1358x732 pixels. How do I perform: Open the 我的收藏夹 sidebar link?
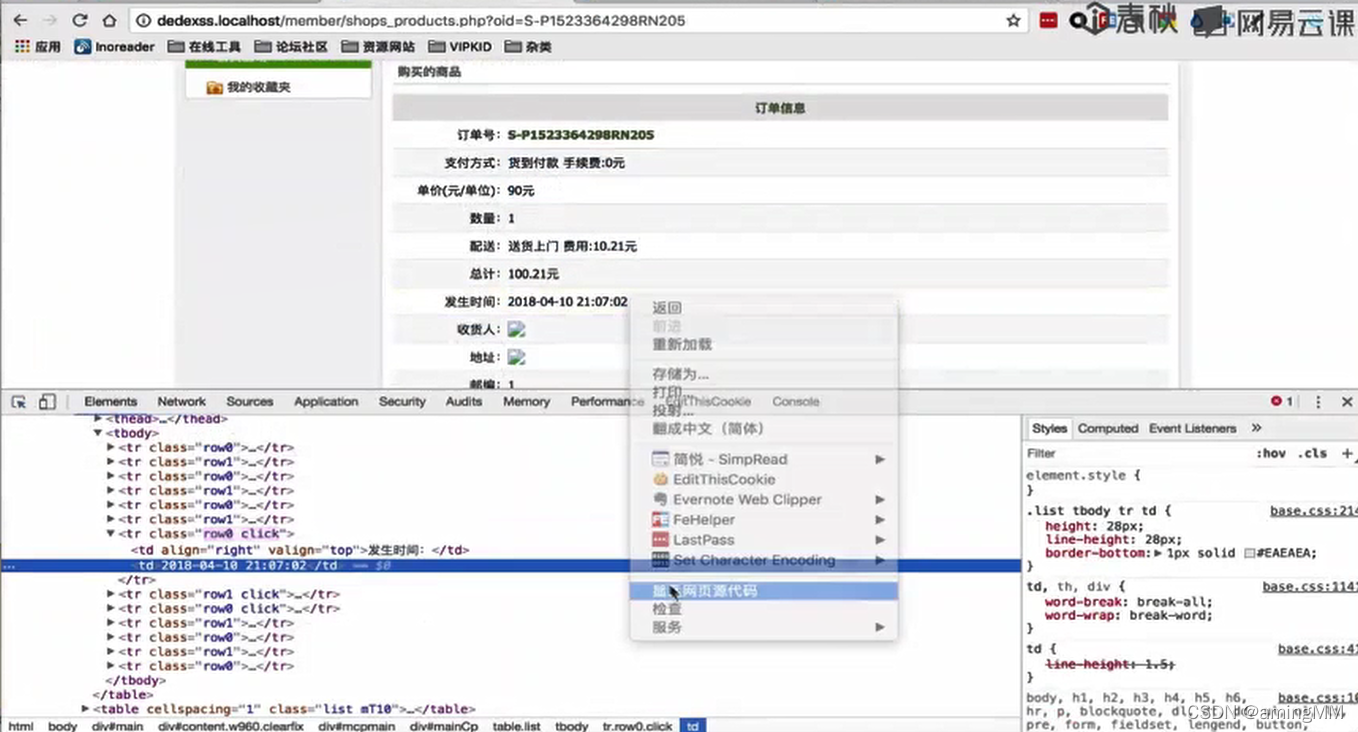[258, 88]
